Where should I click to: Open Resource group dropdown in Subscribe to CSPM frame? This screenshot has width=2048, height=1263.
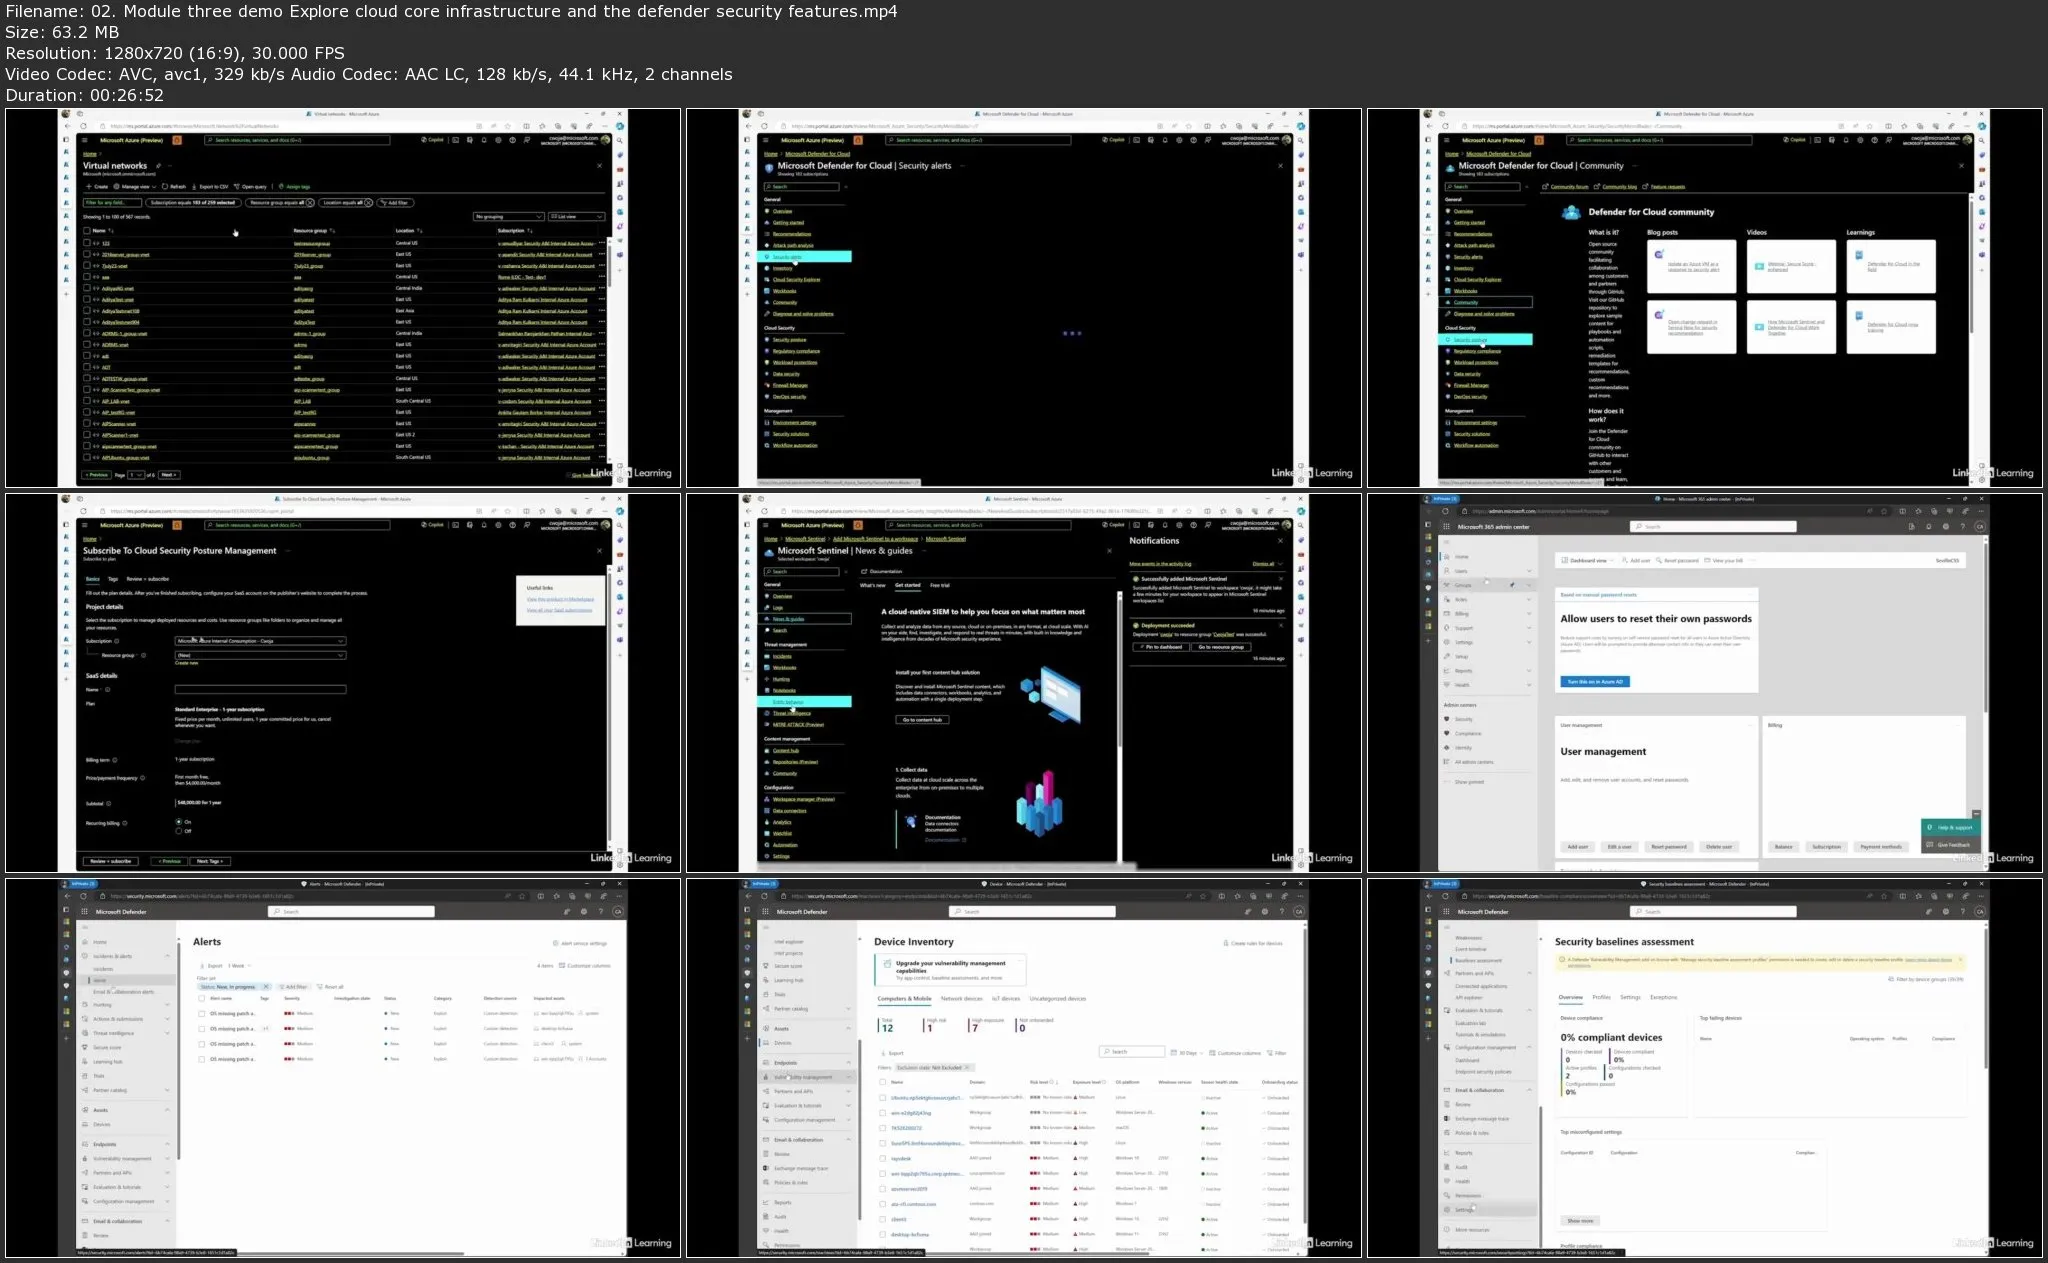[260, 655]
